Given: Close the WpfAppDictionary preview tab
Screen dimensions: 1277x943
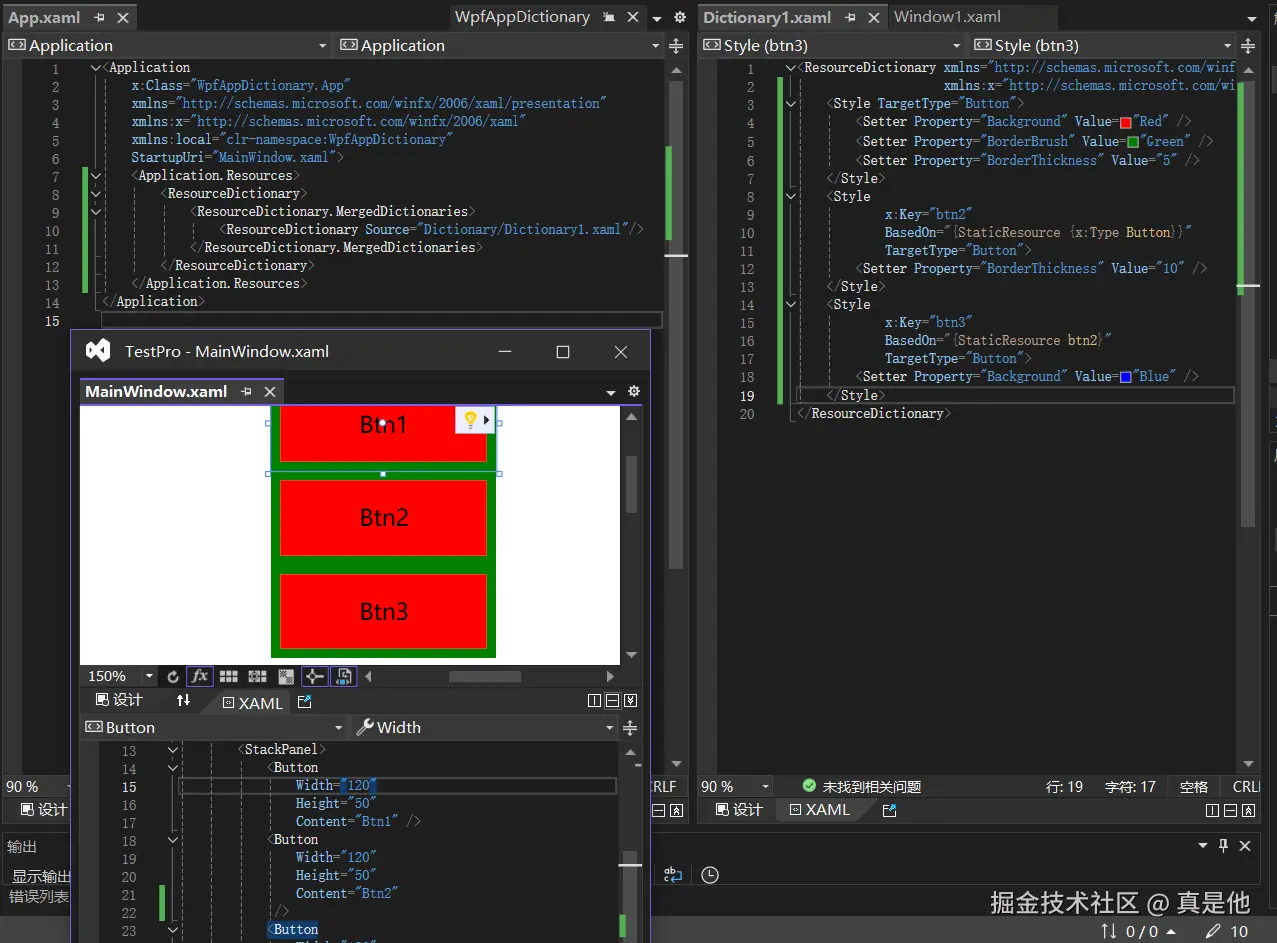Looking at the screenshot, I should 632,18.
